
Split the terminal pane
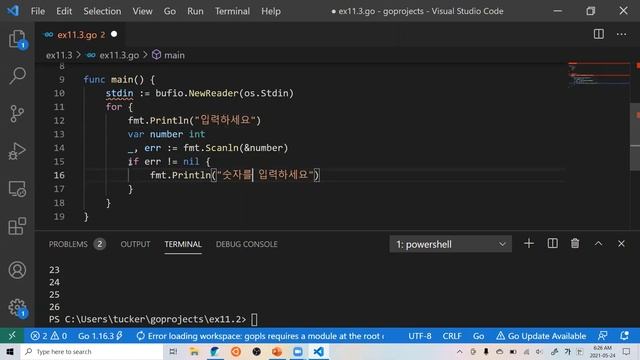point(553,244)
